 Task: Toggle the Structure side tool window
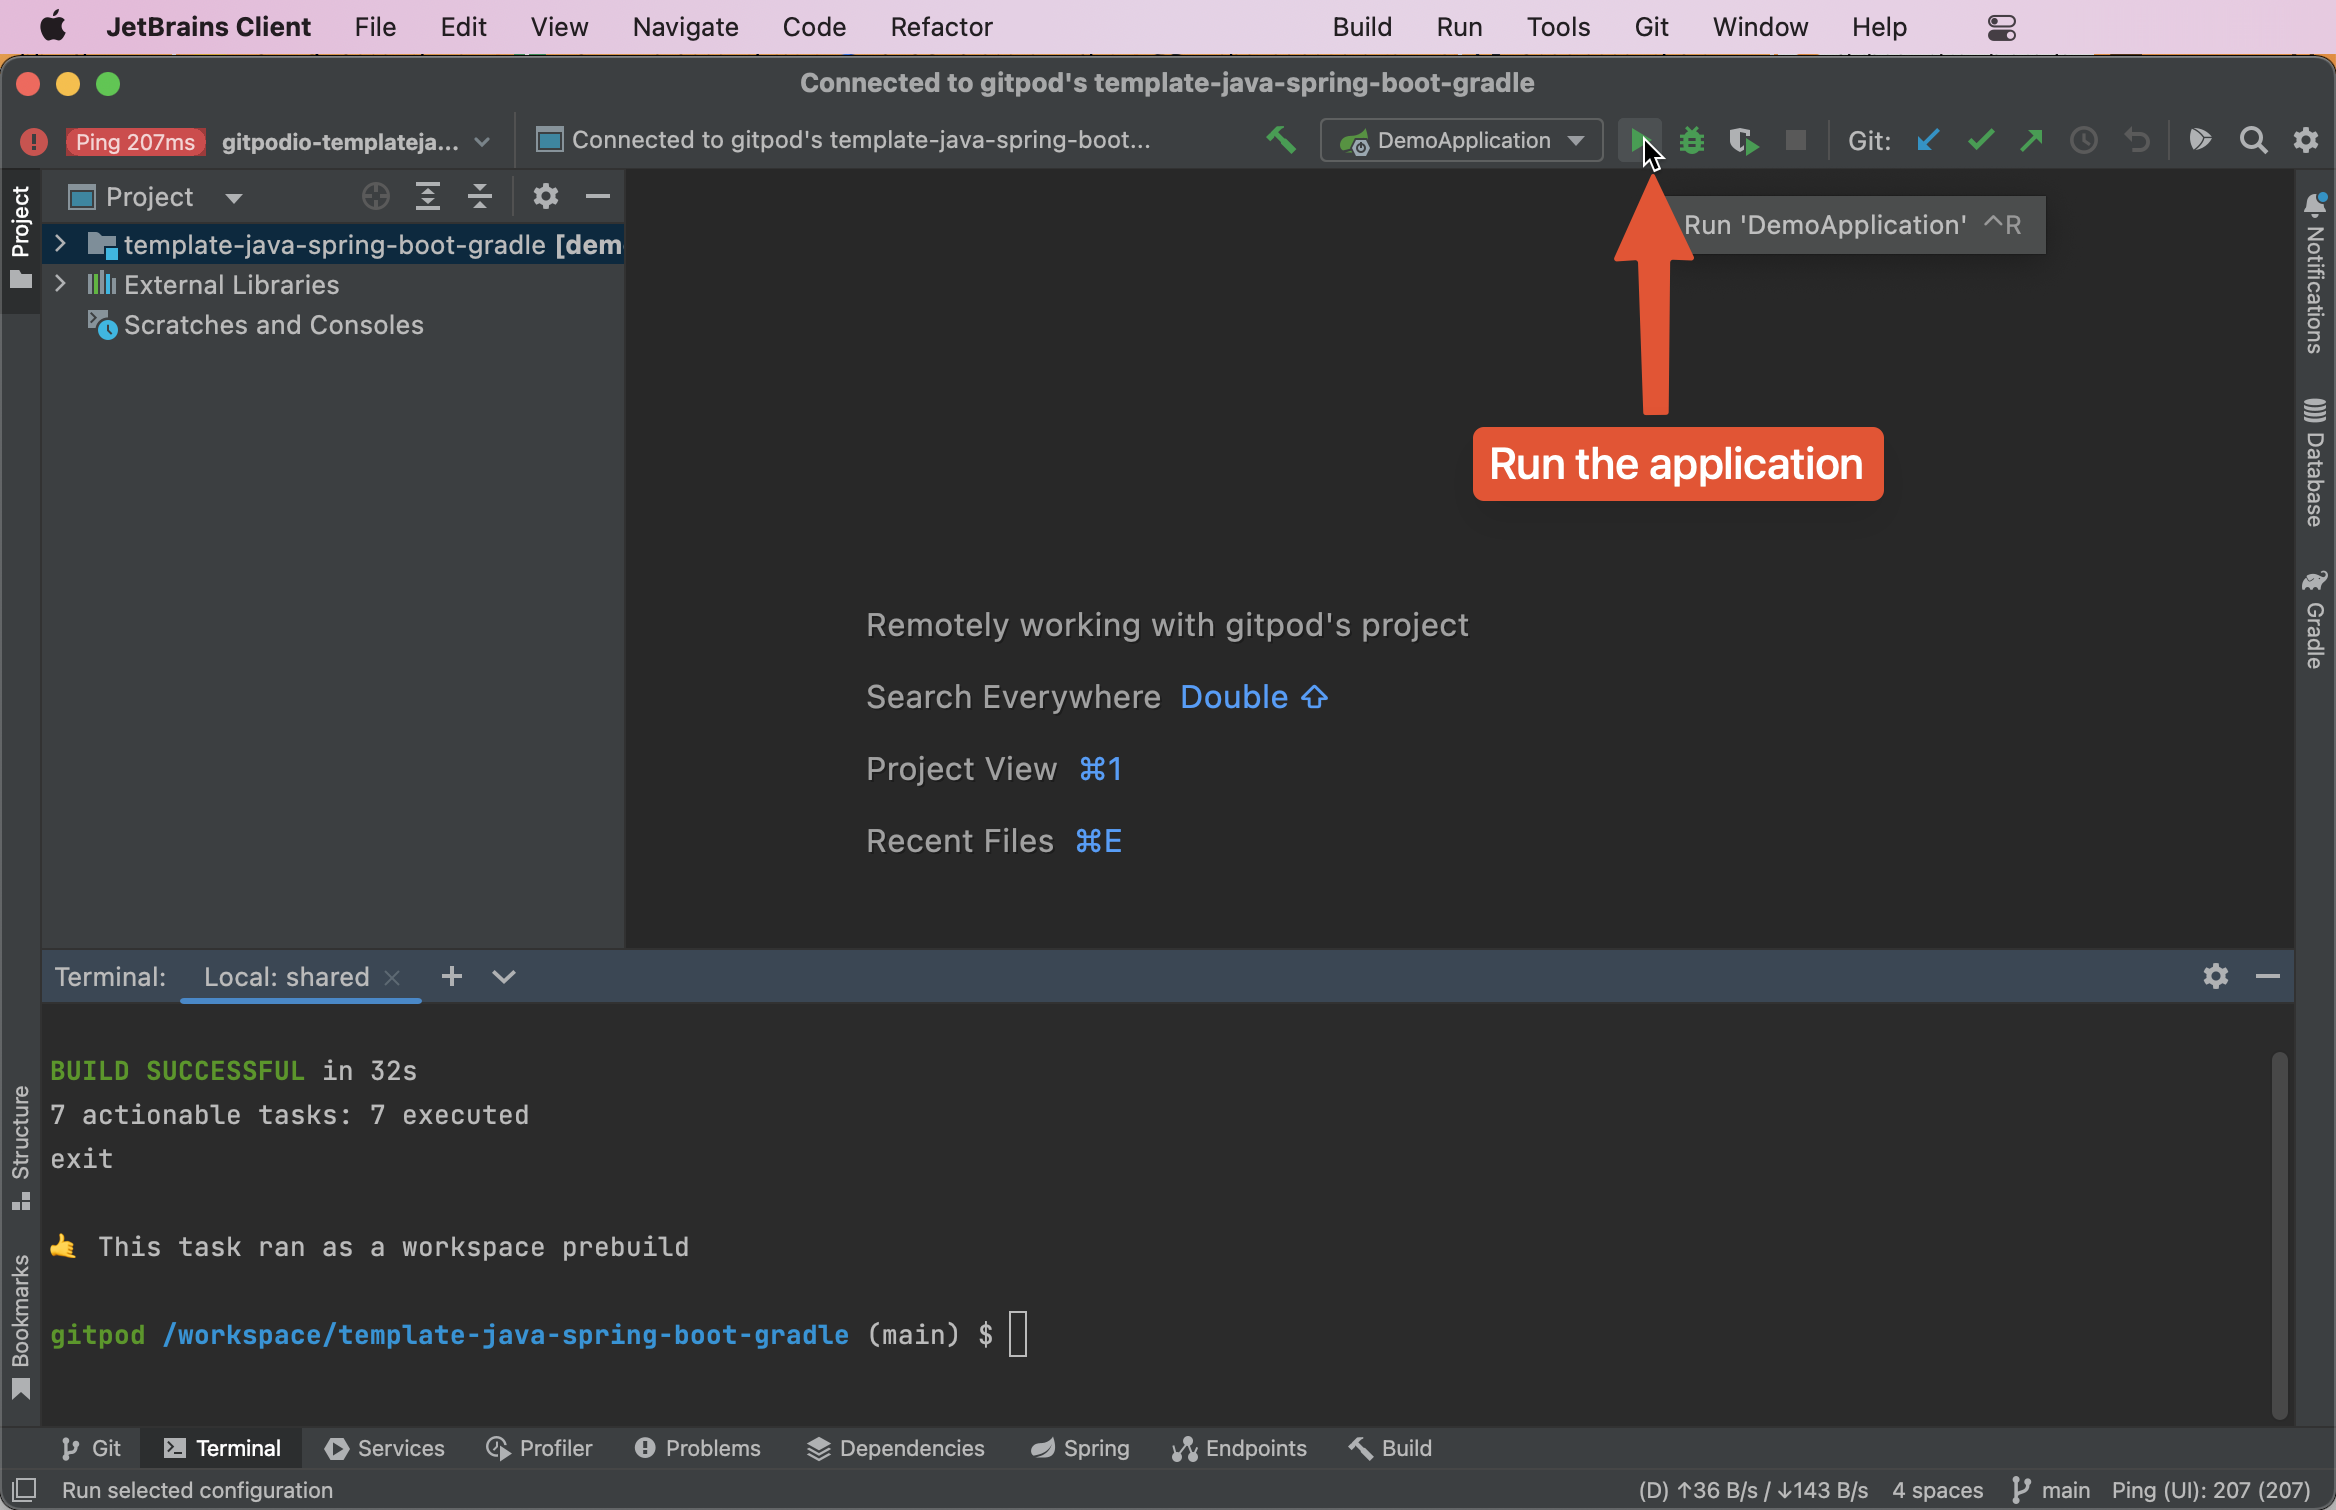click(21, 1146)
